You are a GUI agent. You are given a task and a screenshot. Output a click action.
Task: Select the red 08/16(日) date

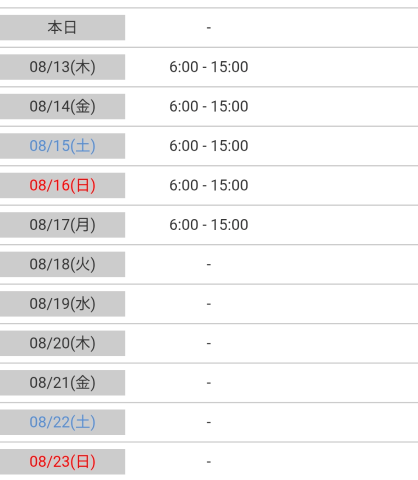(x=62, y=185)
